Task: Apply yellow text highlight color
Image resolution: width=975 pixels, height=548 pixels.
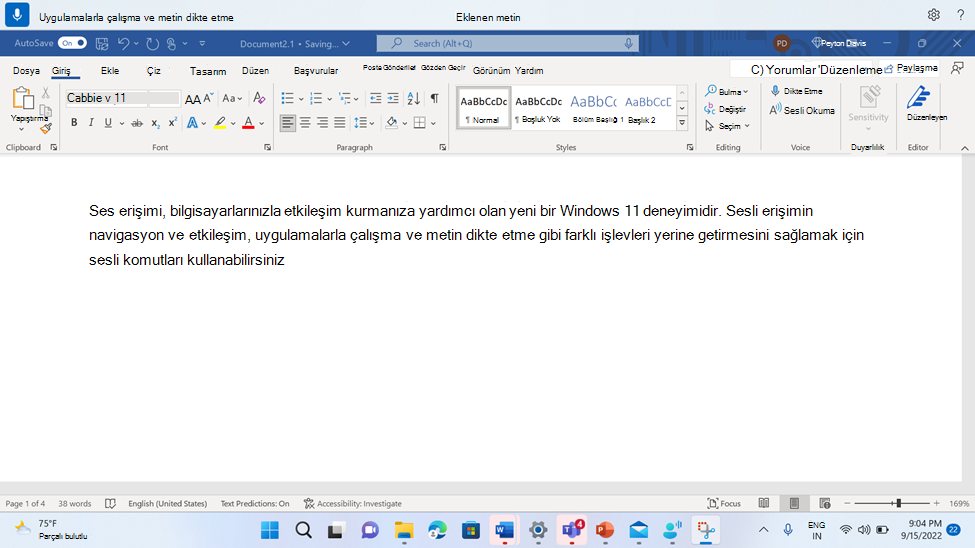Action: point(220,123)
